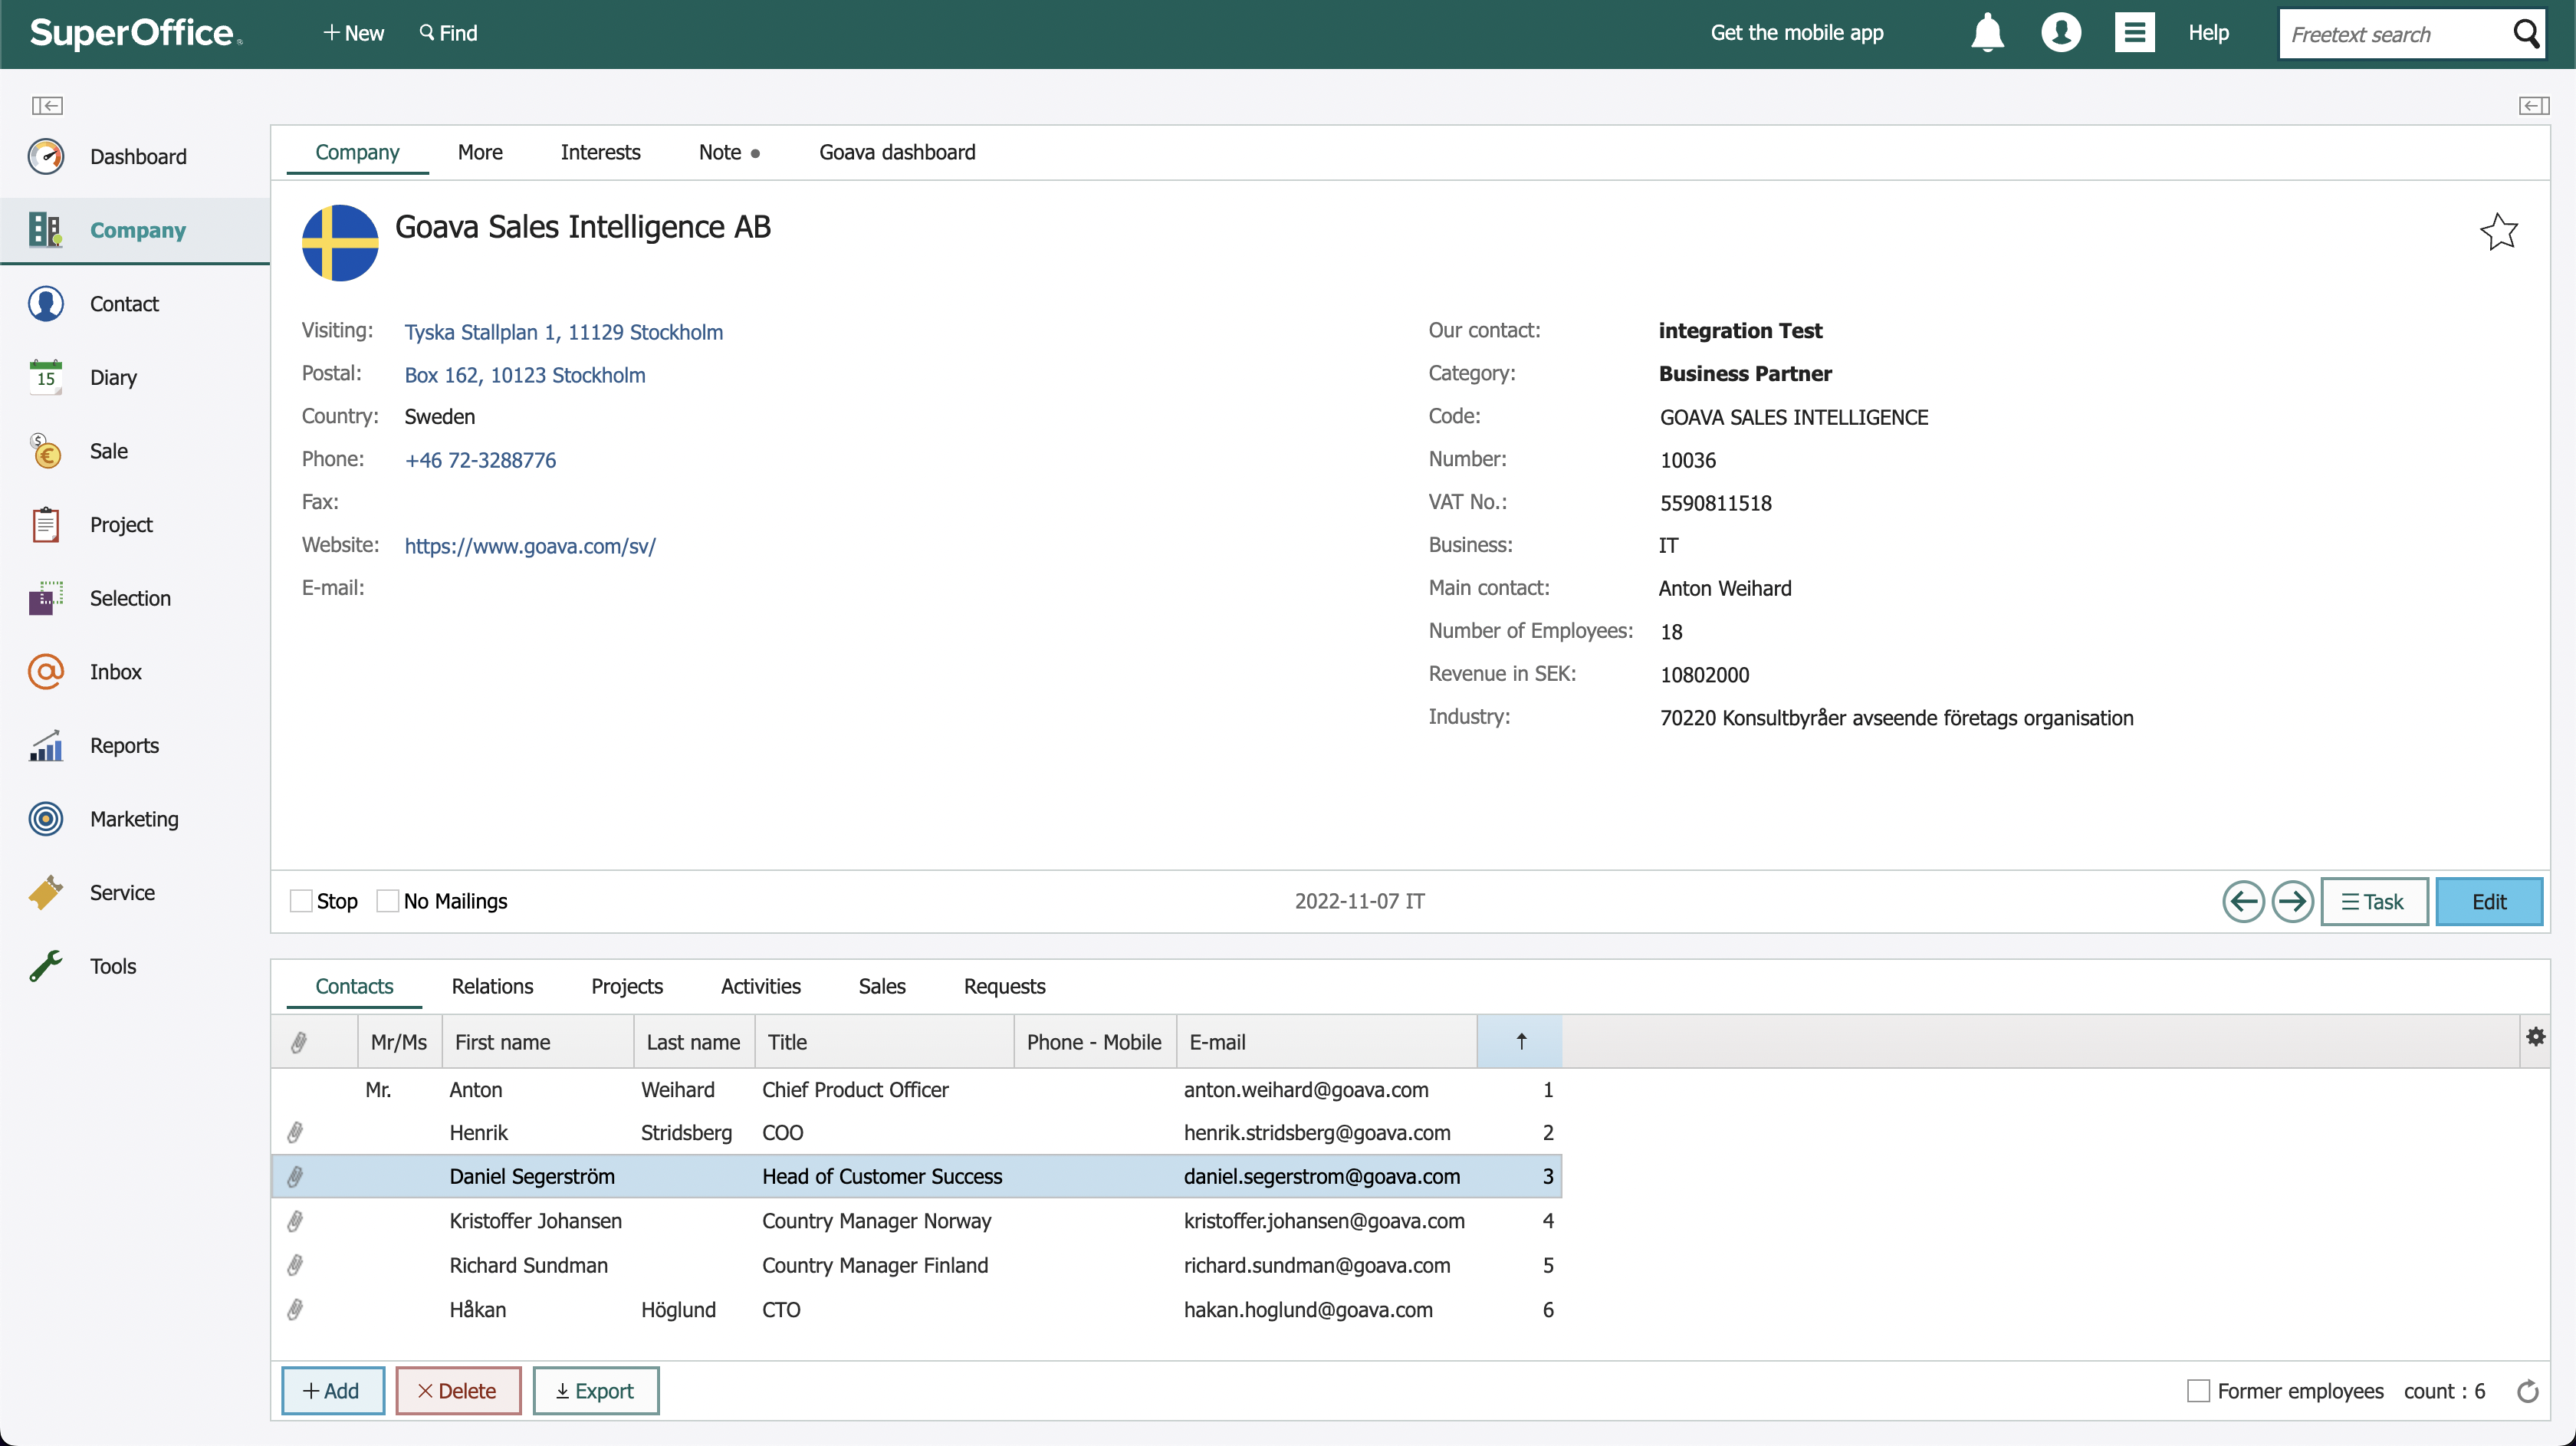Switch to the Note tab
Image resolution: width=2576 pixels, height=1446 pixels.
pos(729,152)
